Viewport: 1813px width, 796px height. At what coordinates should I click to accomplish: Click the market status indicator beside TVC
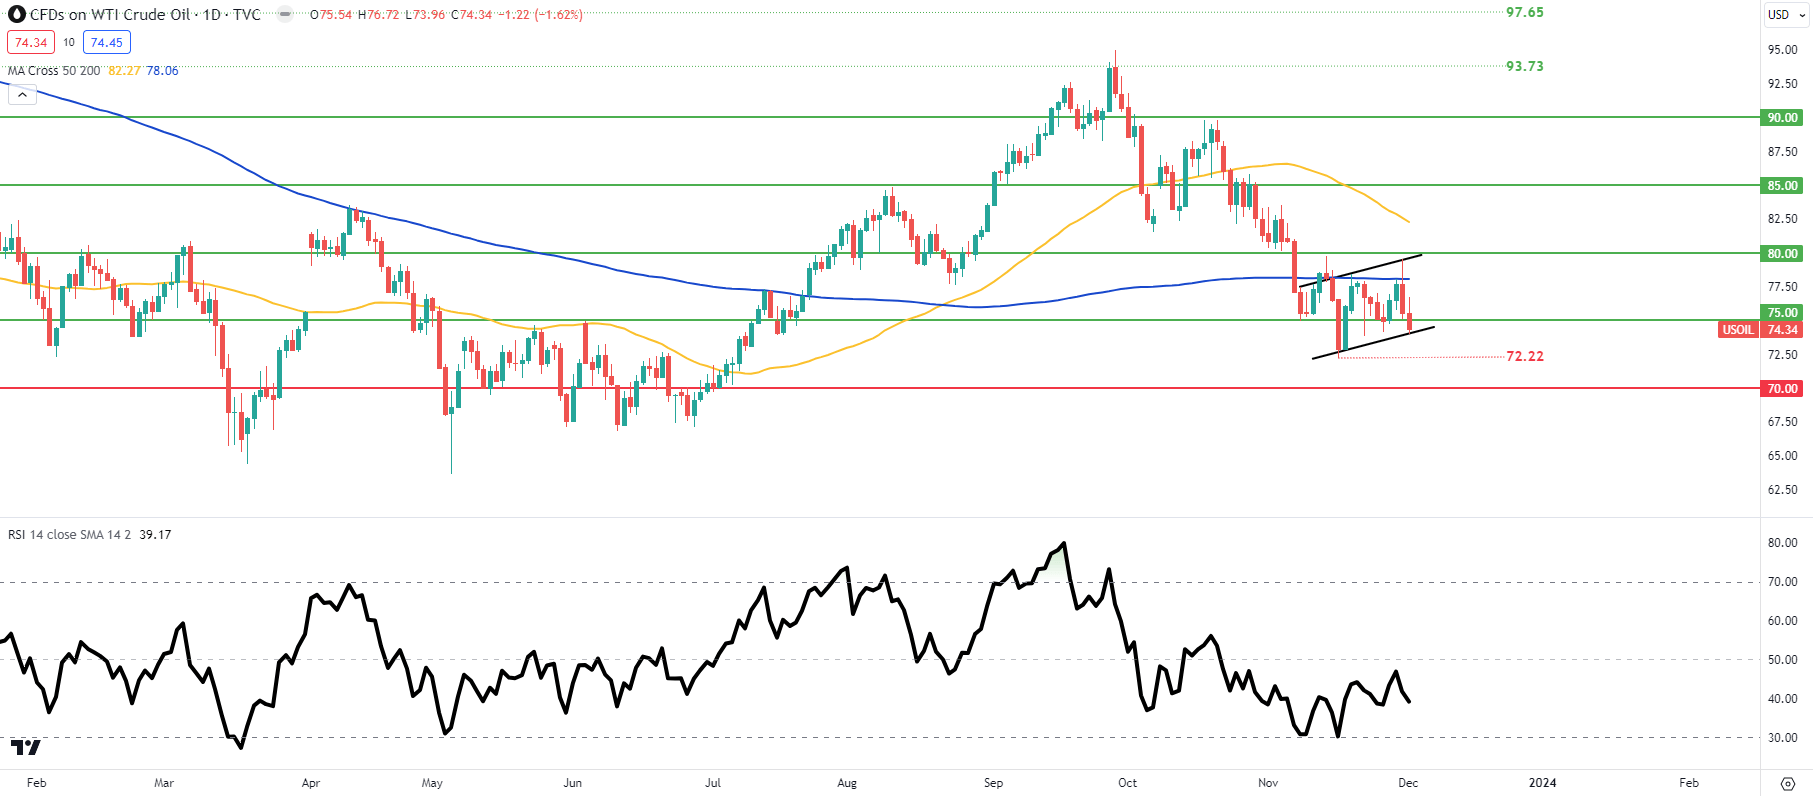(285, 15)
